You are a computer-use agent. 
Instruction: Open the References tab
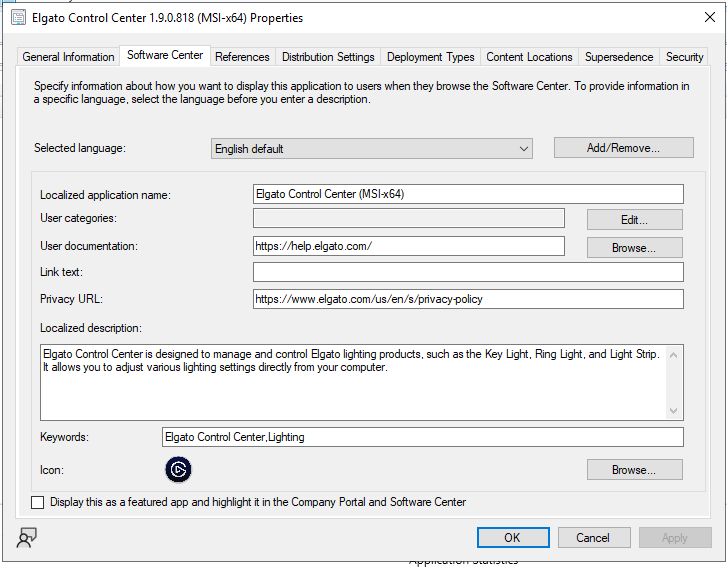242,57
